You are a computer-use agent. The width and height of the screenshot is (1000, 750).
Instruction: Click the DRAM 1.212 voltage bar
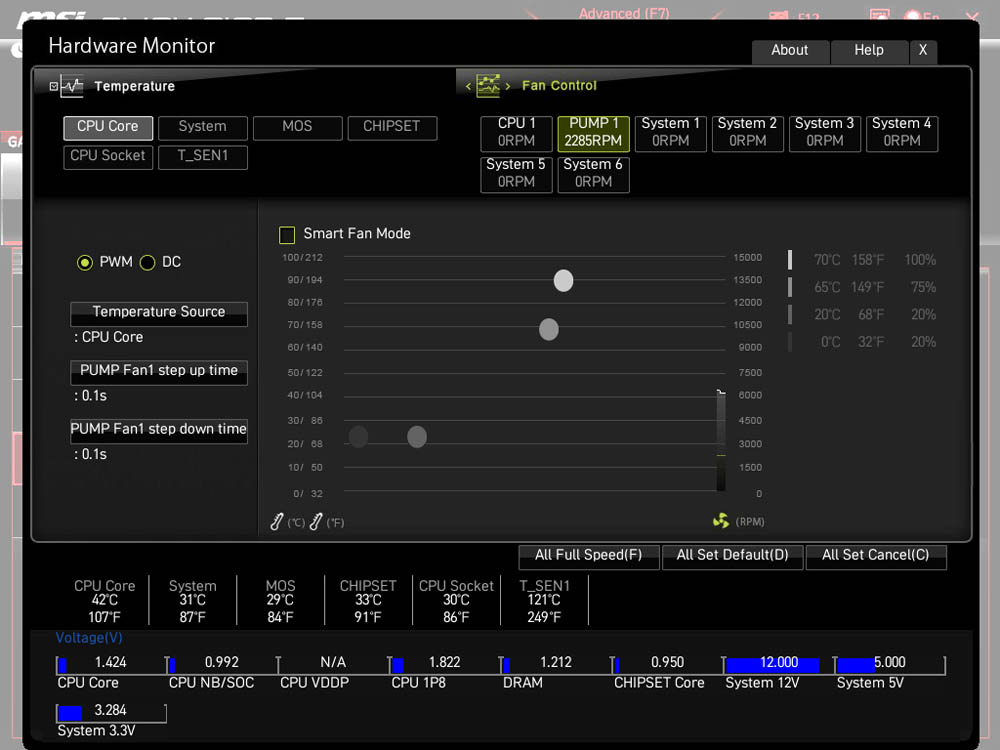pos(555,665)
